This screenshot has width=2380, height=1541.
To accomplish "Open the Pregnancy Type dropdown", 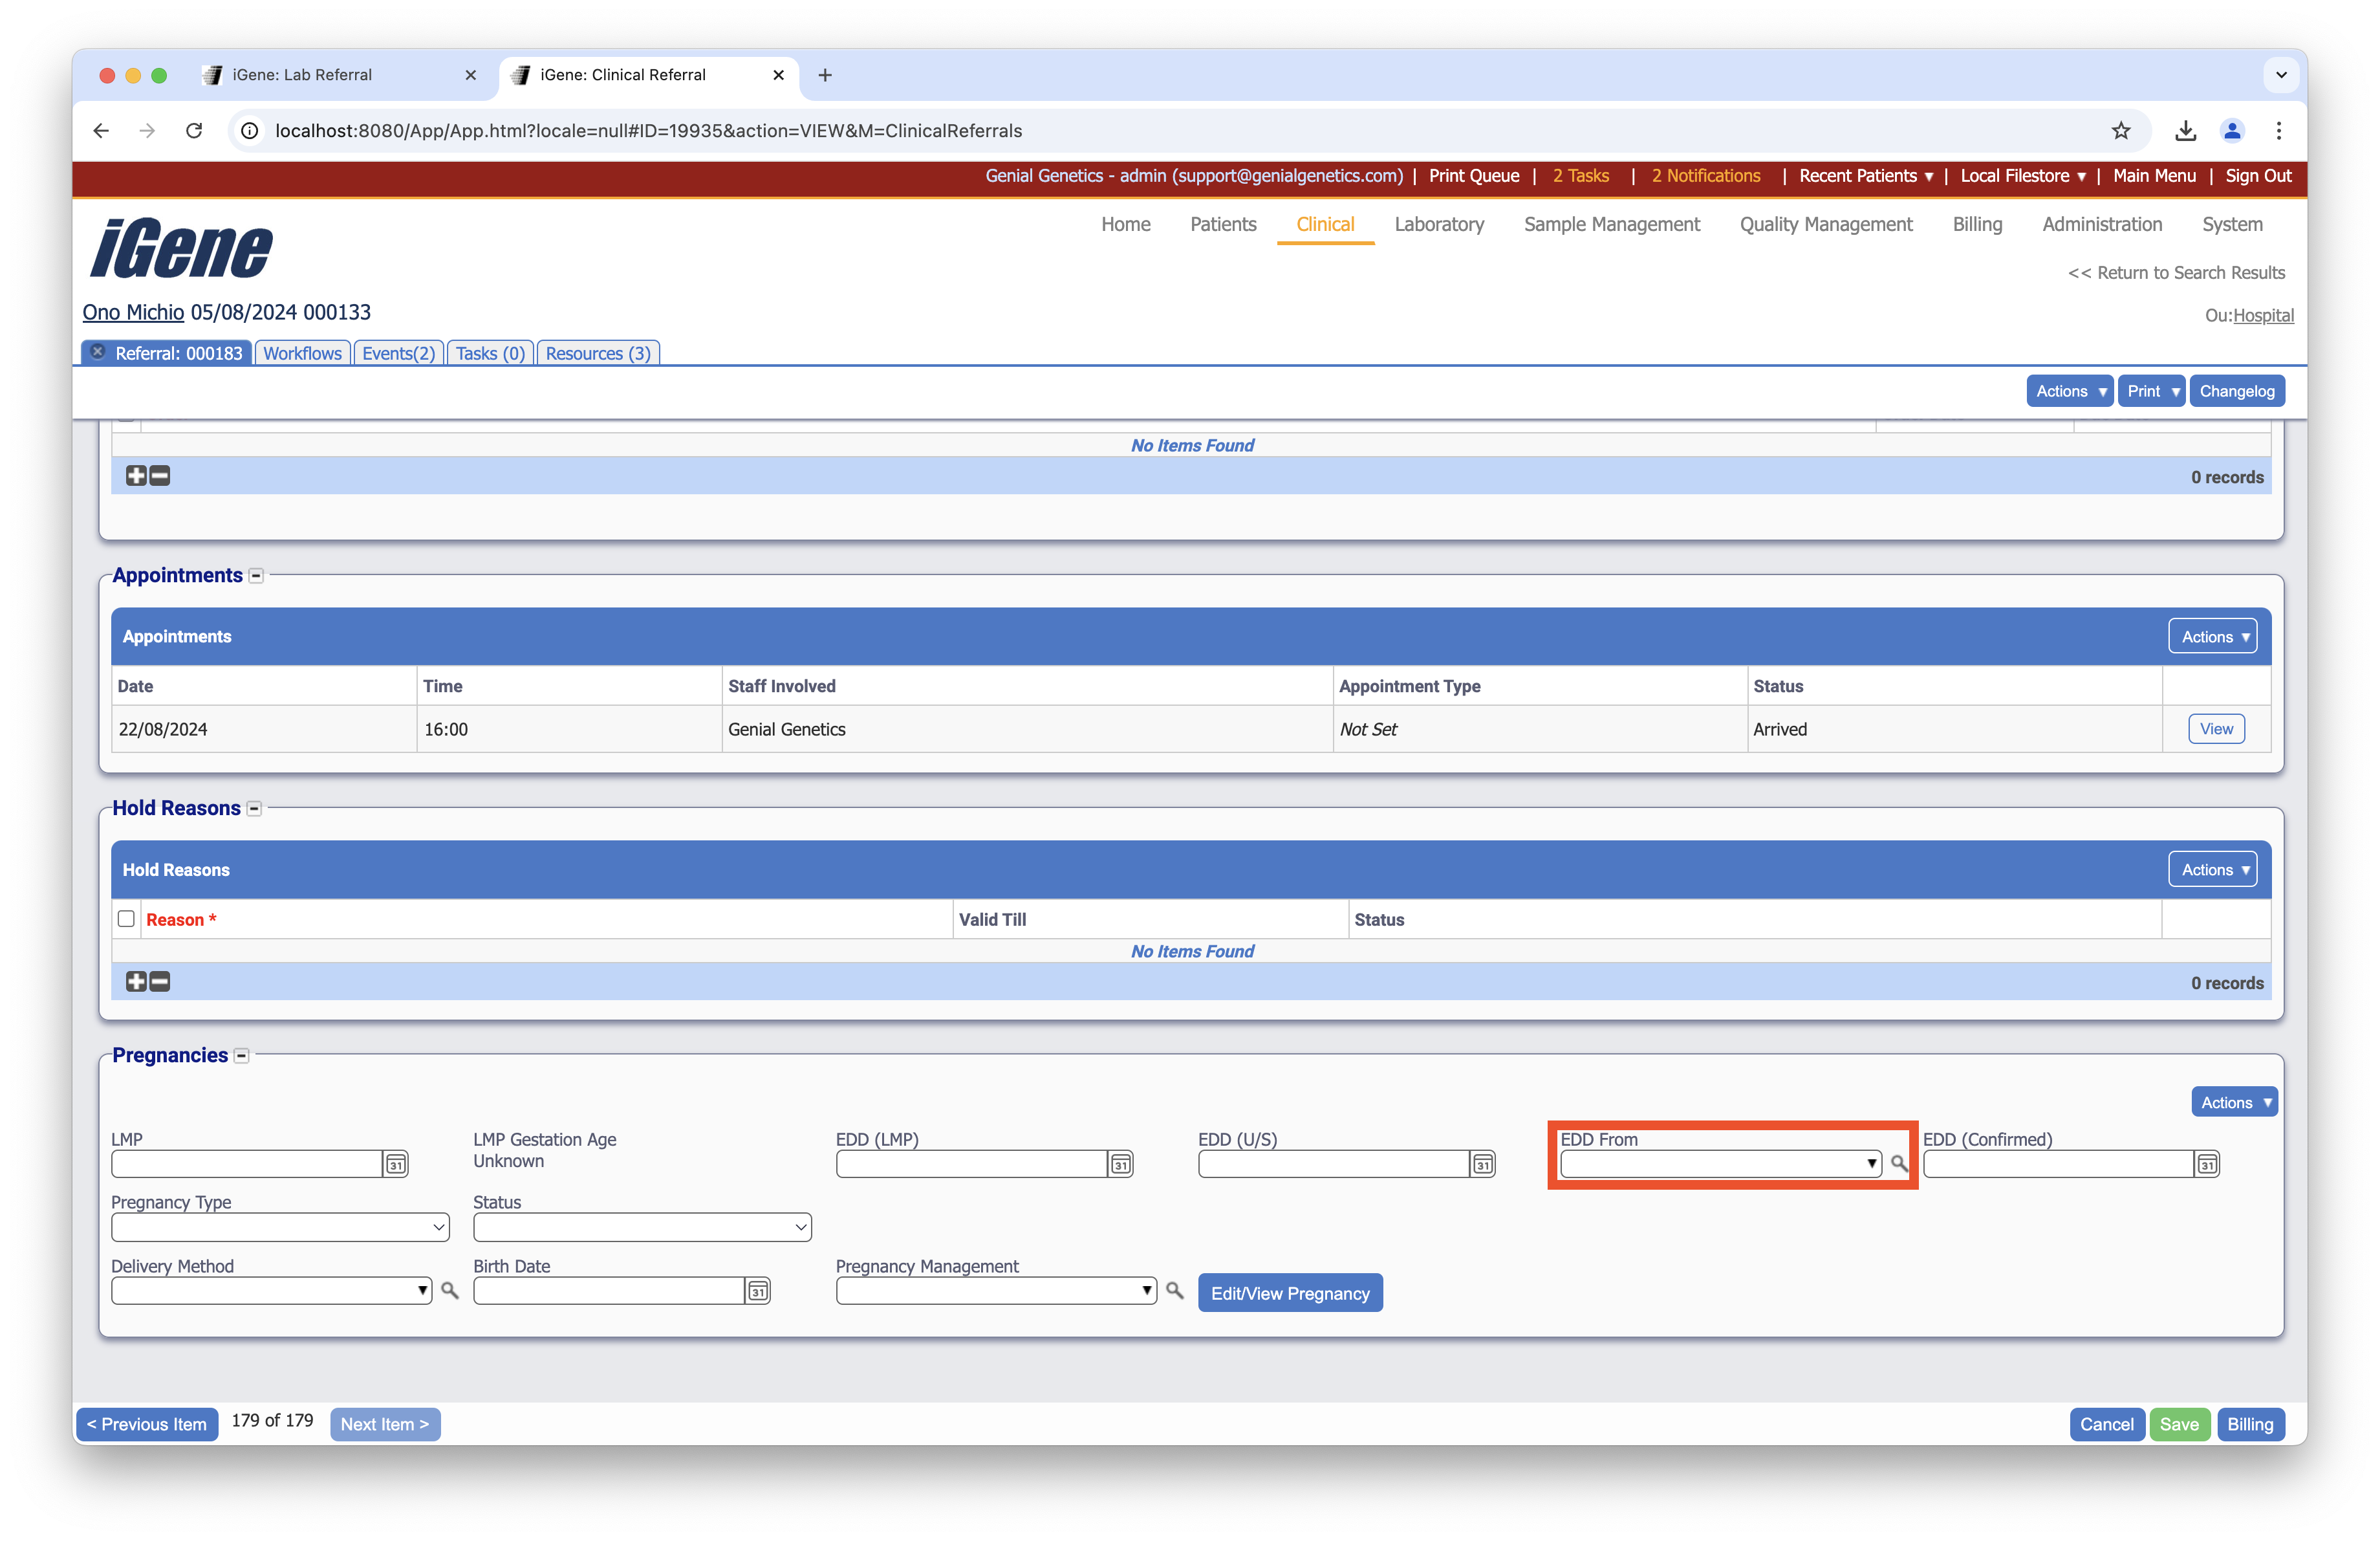I will pos(280,1227).
